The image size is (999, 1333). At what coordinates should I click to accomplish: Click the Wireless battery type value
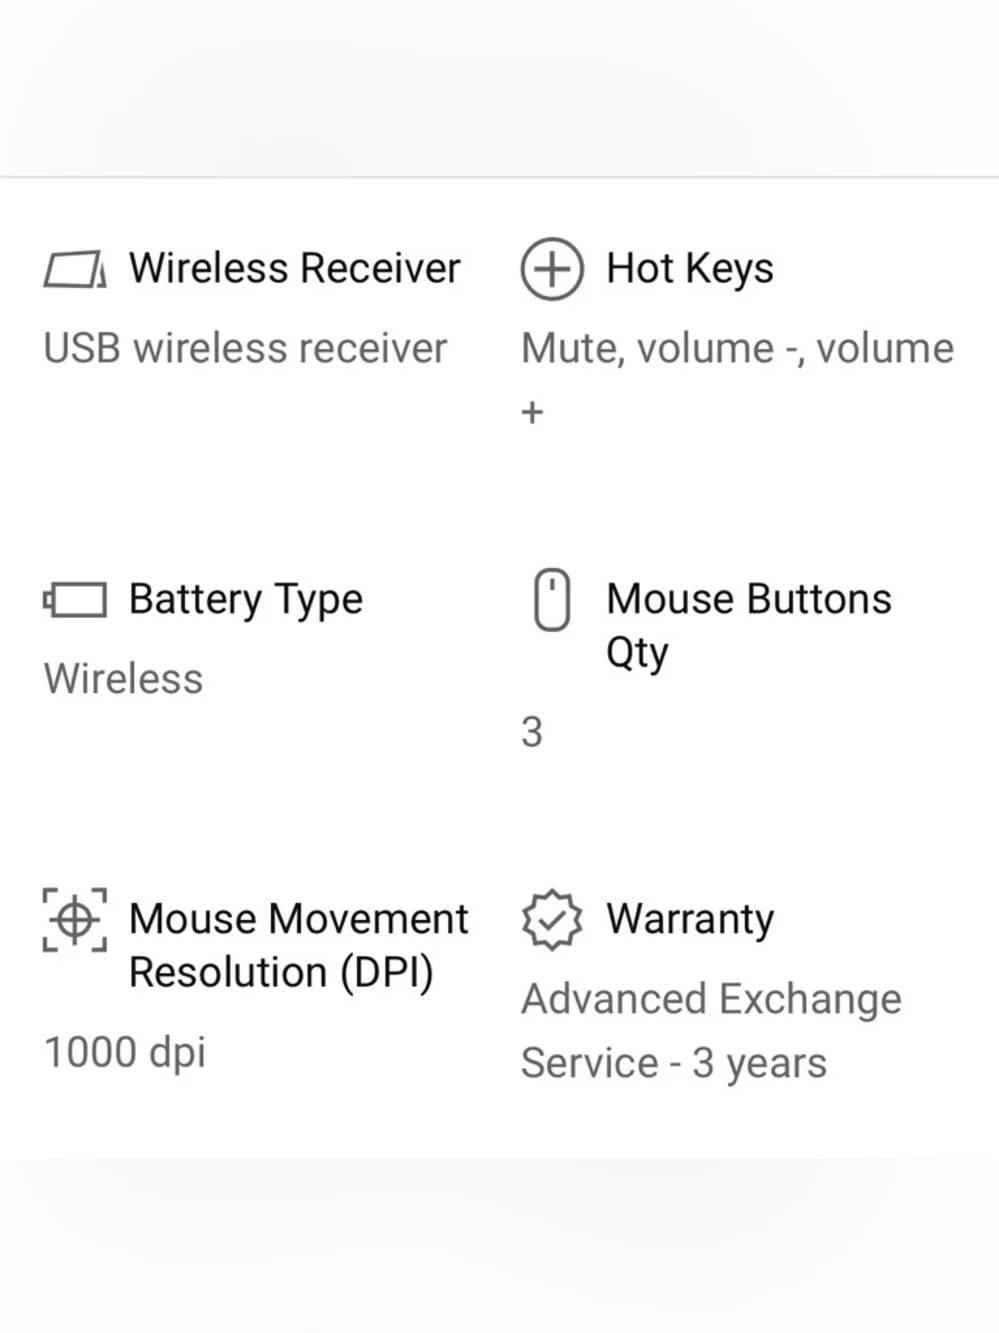coord(123,679)
